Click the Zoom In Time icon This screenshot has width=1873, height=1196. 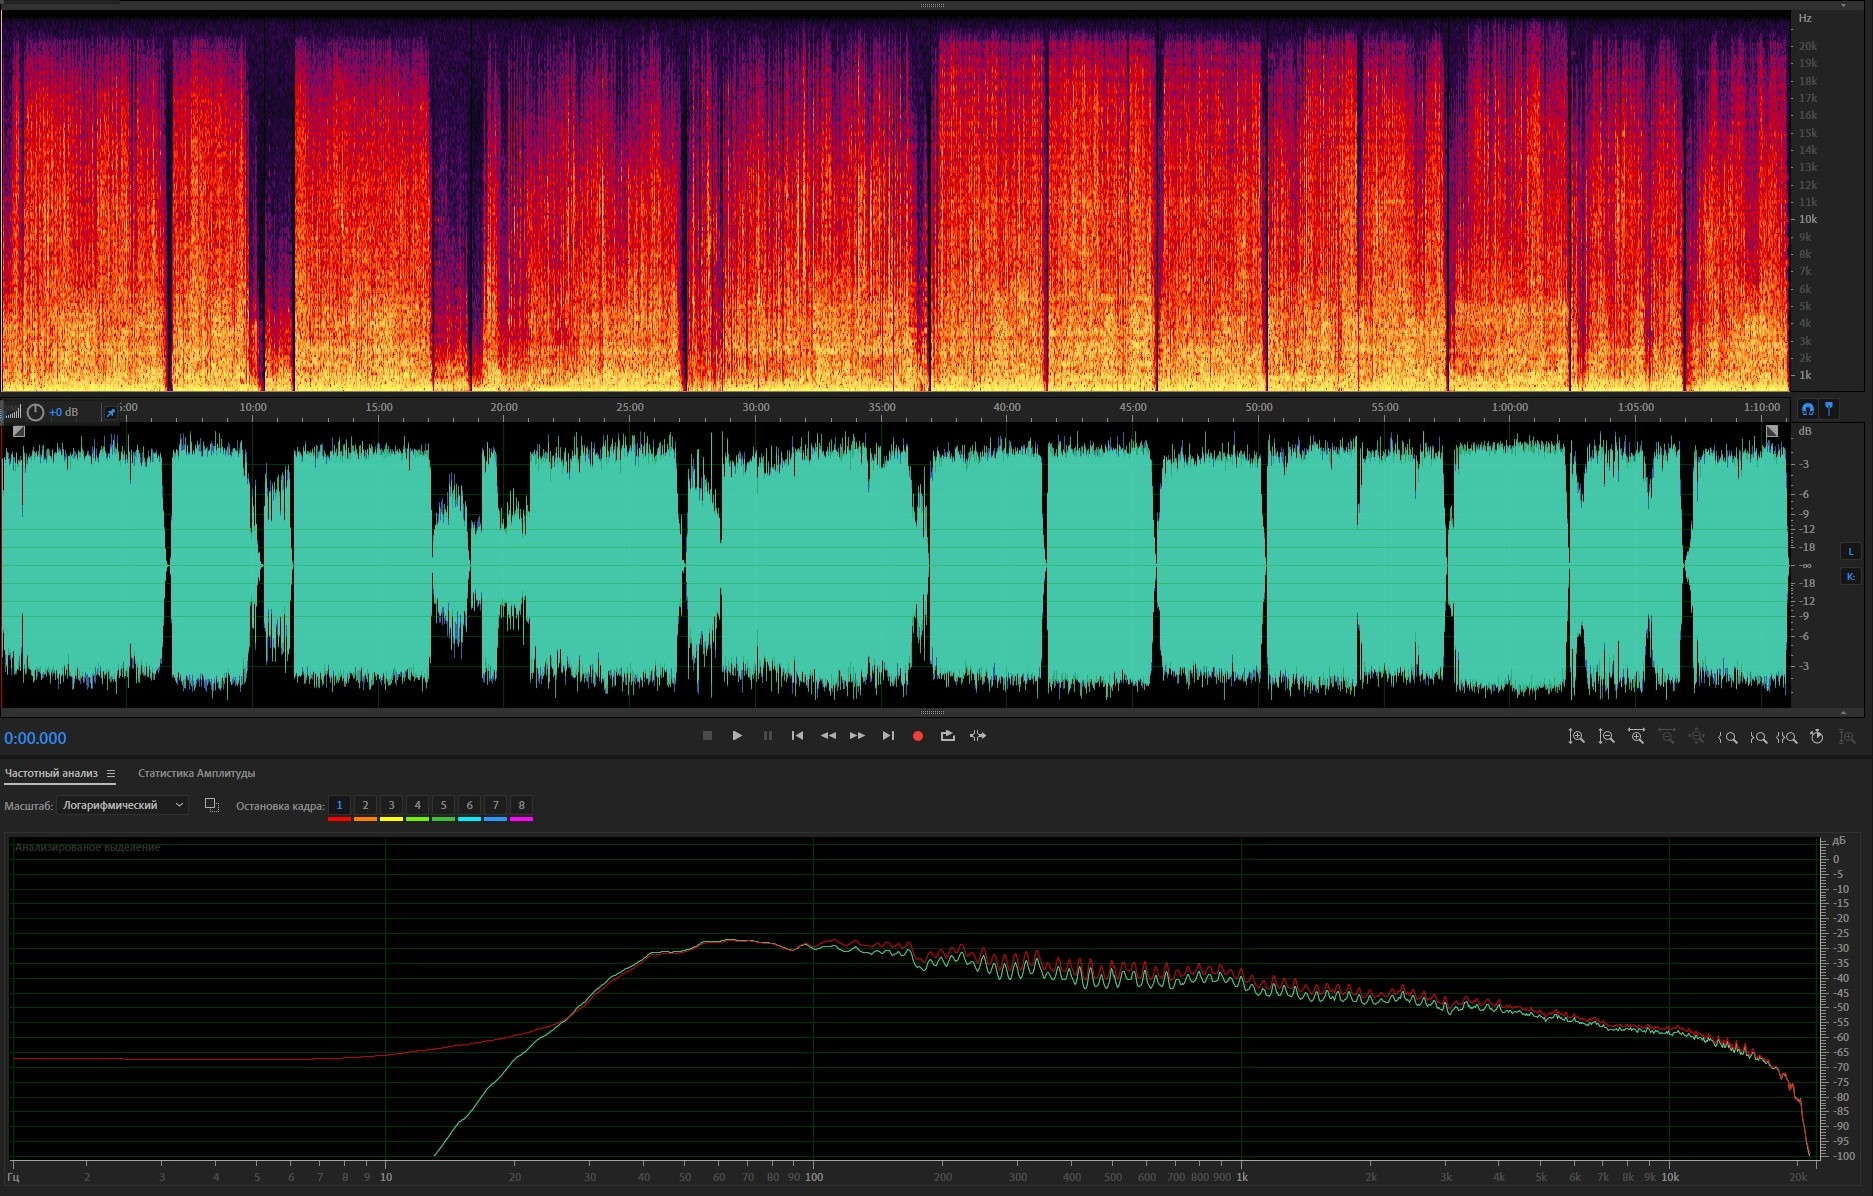pos(1636,737)
